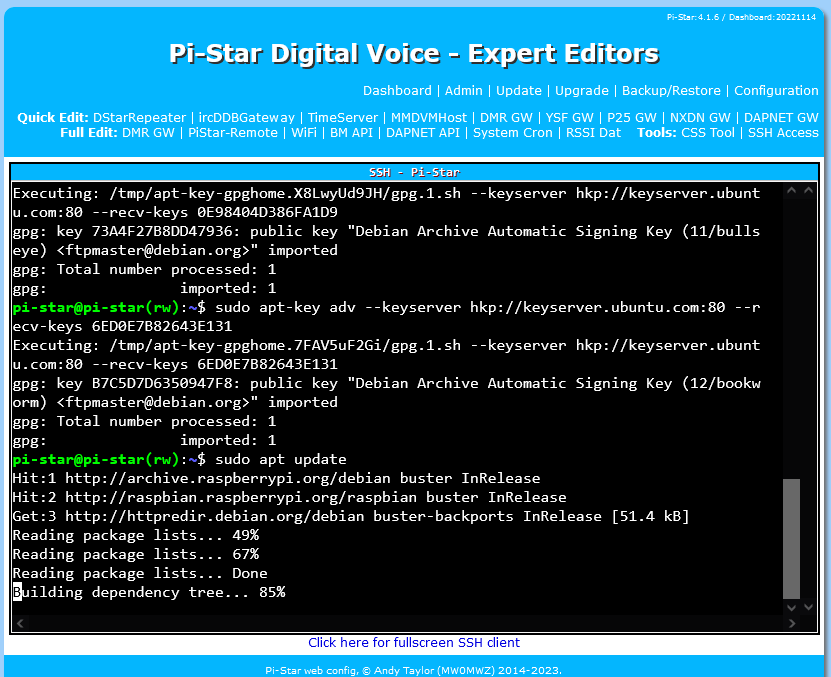Viewport: 831px width, 677px height.
Task: Click here for fullscreen SSH client
Action: 414,643
